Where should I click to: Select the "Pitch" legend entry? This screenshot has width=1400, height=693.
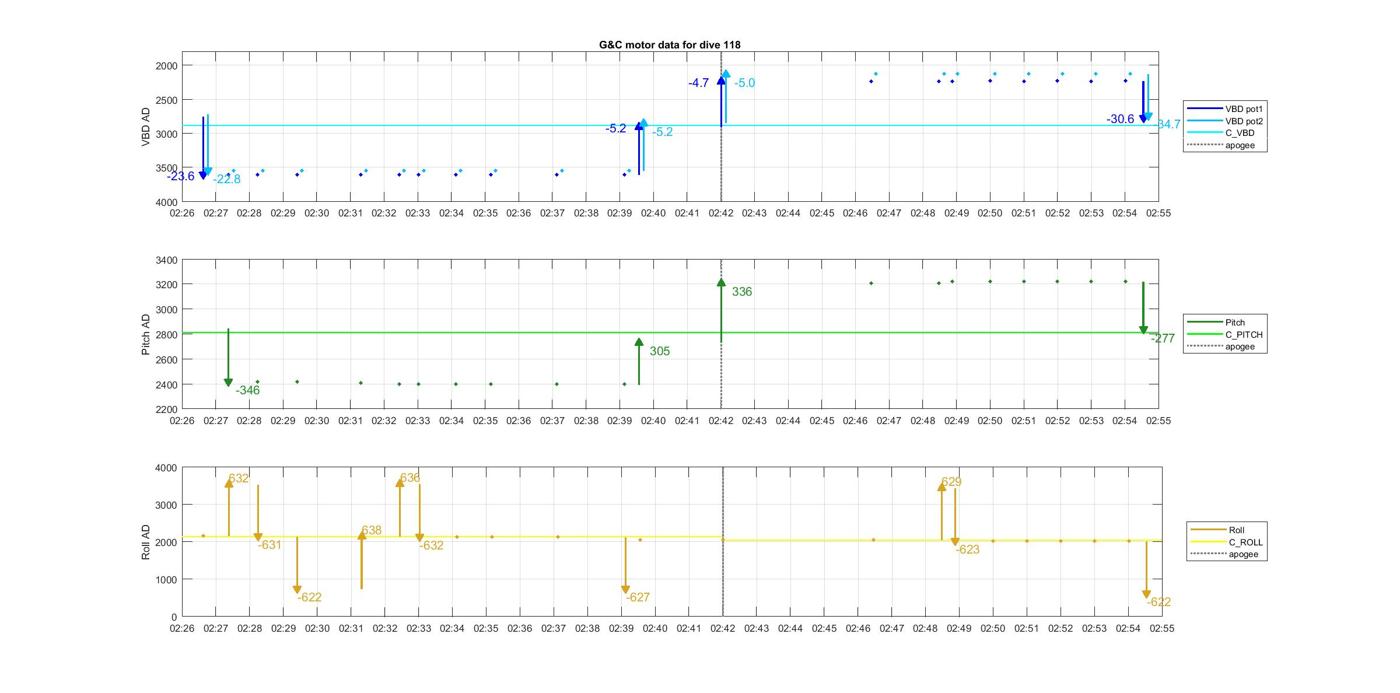[x=1216, y=322]
